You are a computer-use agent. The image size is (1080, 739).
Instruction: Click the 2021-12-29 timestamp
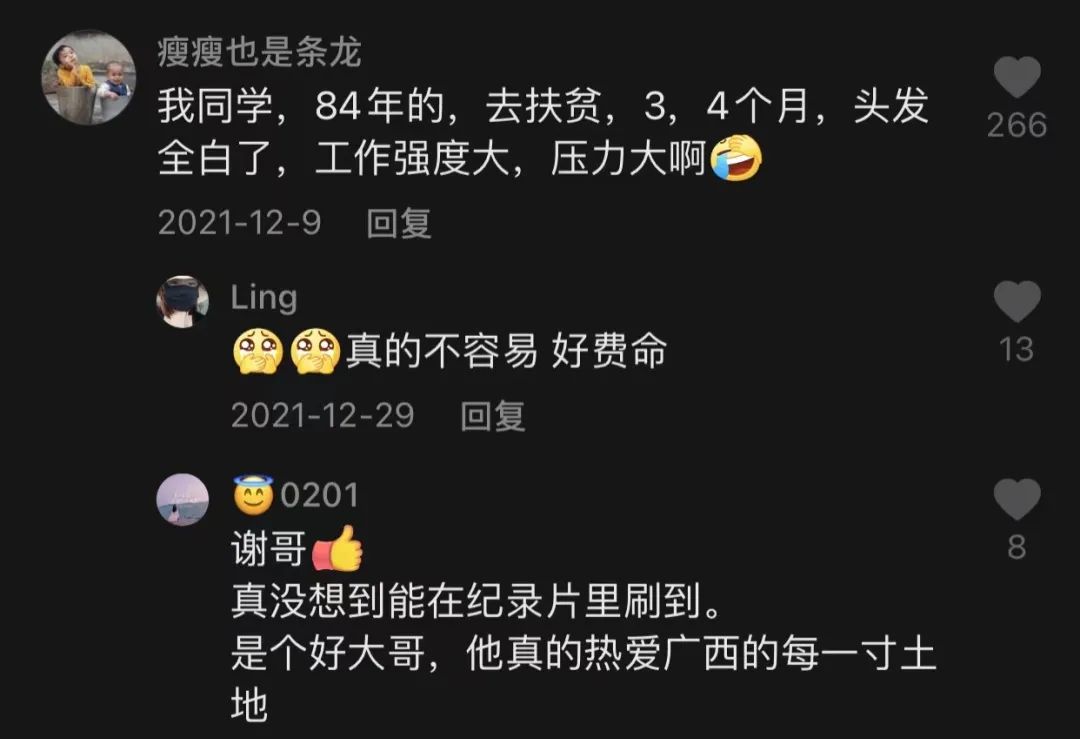pos(322,415)
